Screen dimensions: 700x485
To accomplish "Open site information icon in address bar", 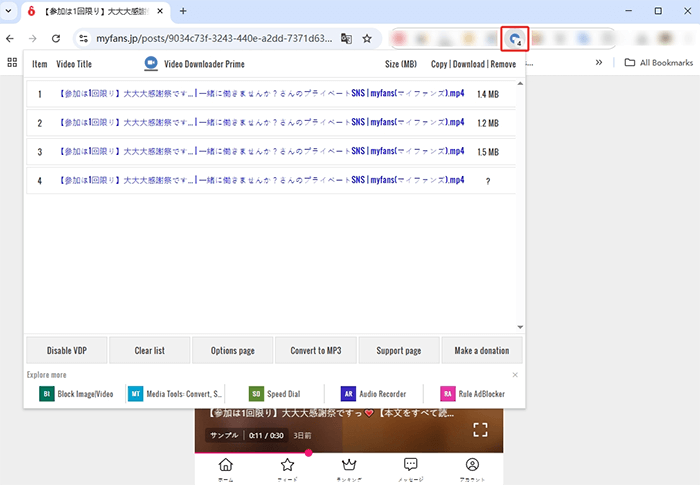I will pyautogui.click(x=83, y=38).
